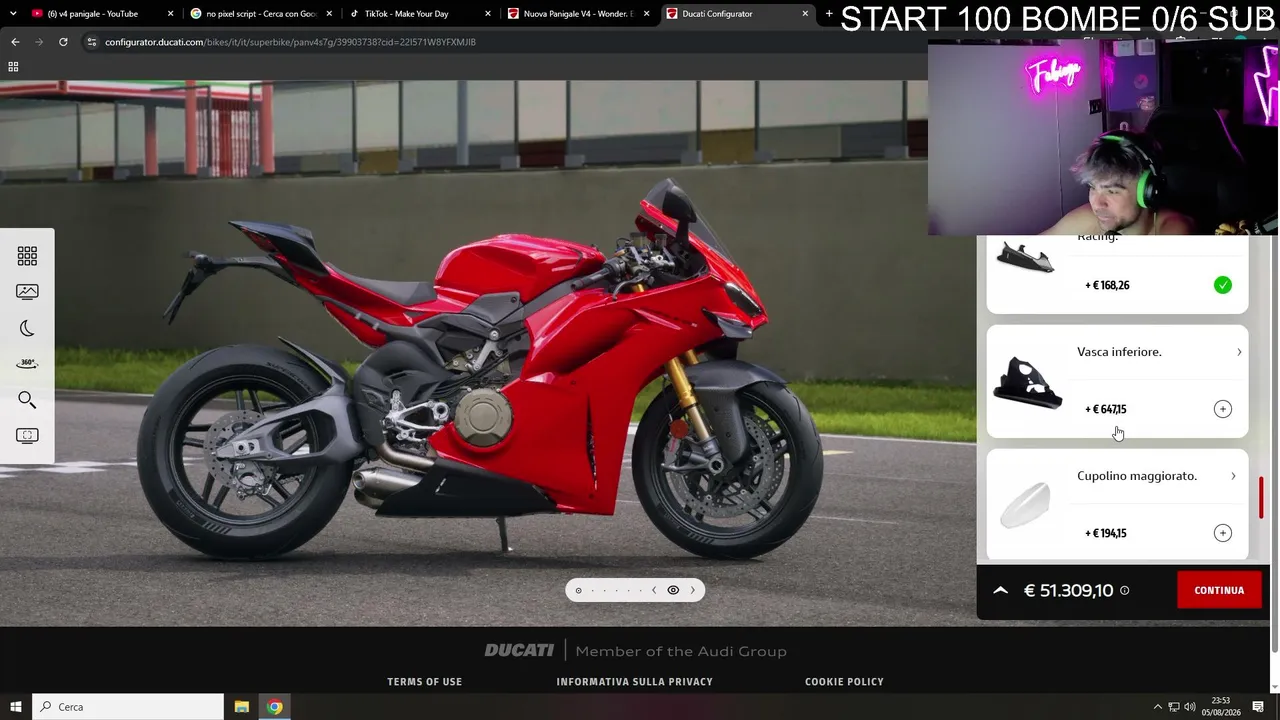Add Cupolino maggiorato with plus button
The height and width of the screenshot is (720, 1280).
(1222, 533)
